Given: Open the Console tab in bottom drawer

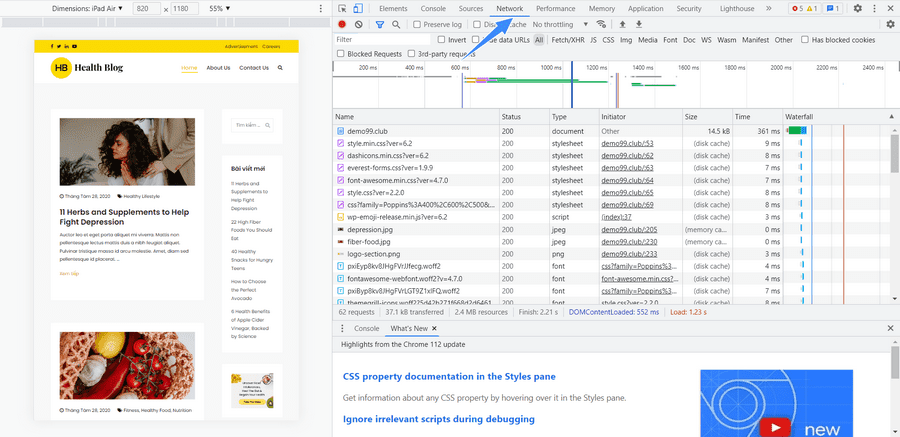Looking at the screenshot, I should point(366,328).
